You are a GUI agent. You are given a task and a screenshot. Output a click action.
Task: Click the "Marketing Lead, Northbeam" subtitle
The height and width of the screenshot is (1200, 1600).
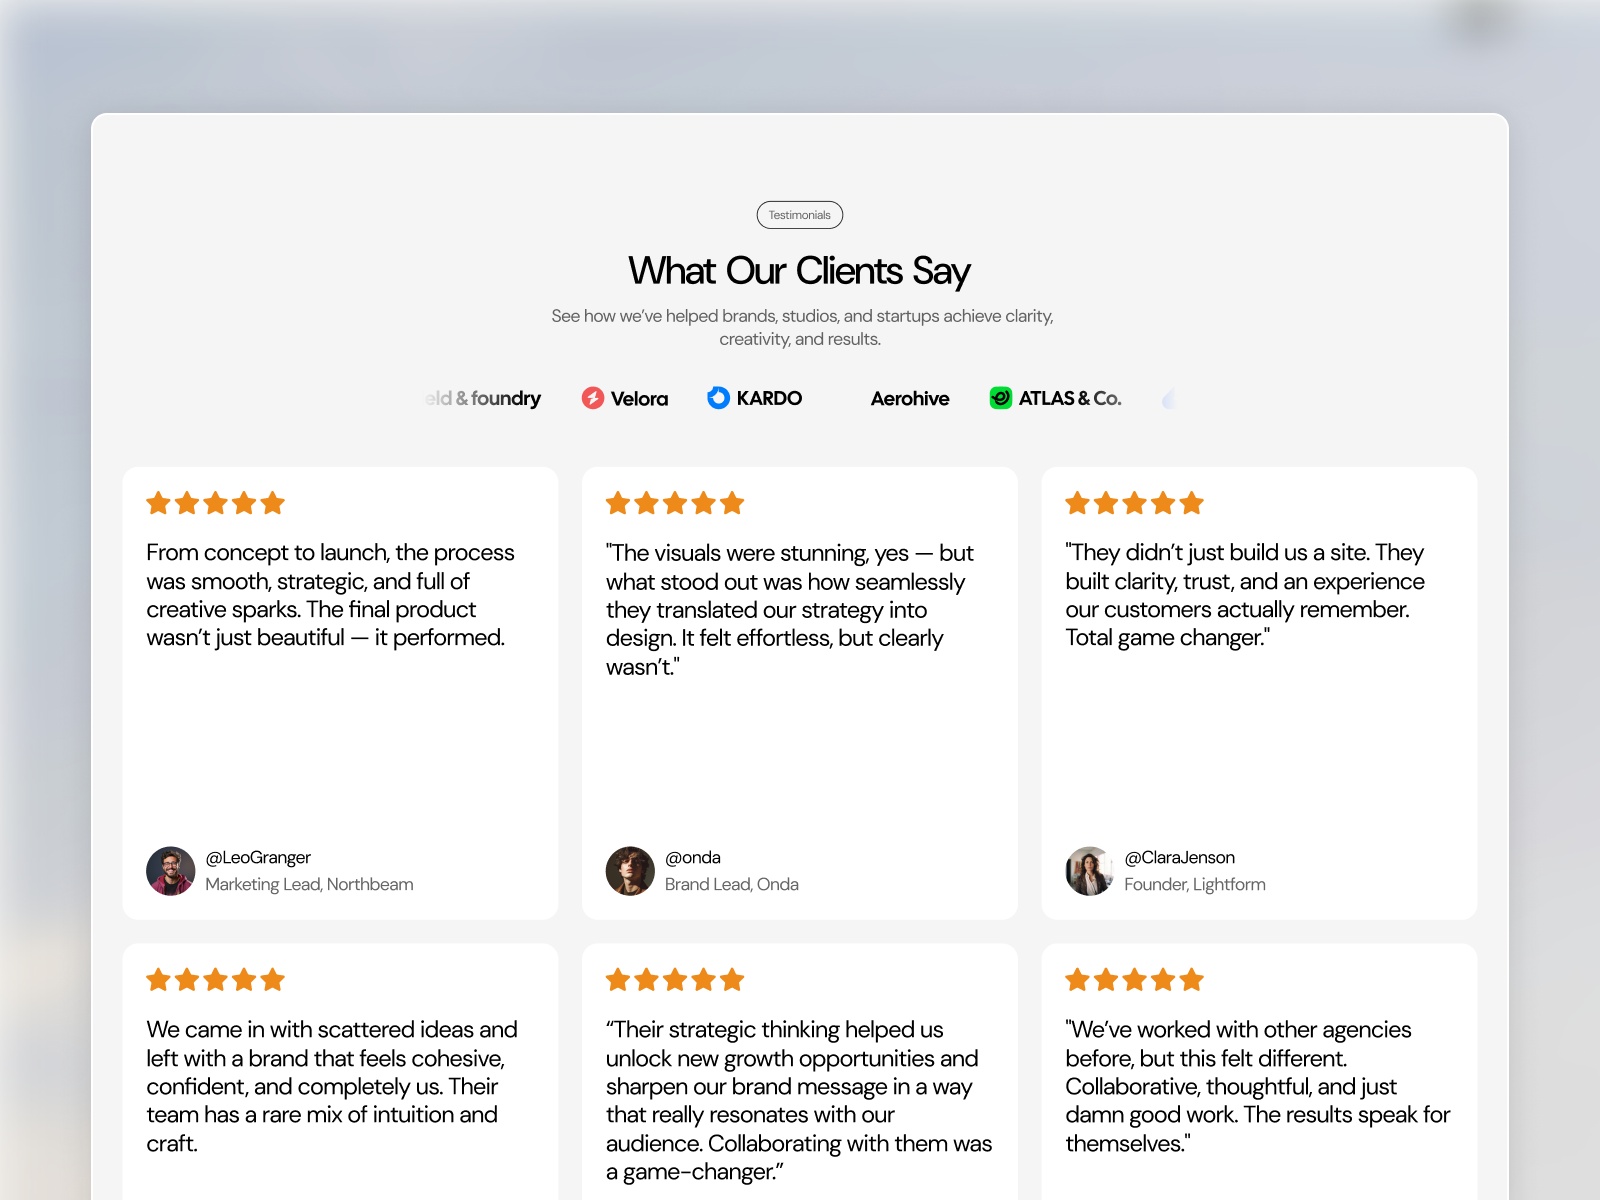(x=309, y=885)
